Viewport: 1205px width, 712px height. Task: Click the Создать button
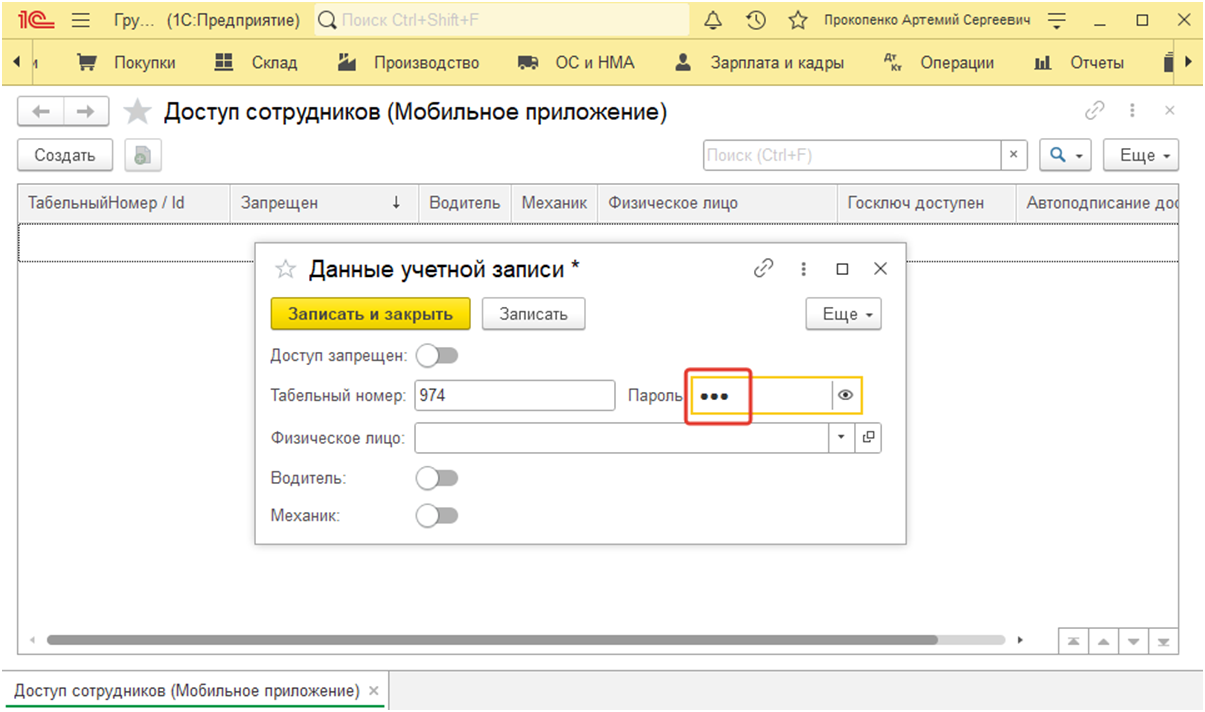tap(65, 155)
